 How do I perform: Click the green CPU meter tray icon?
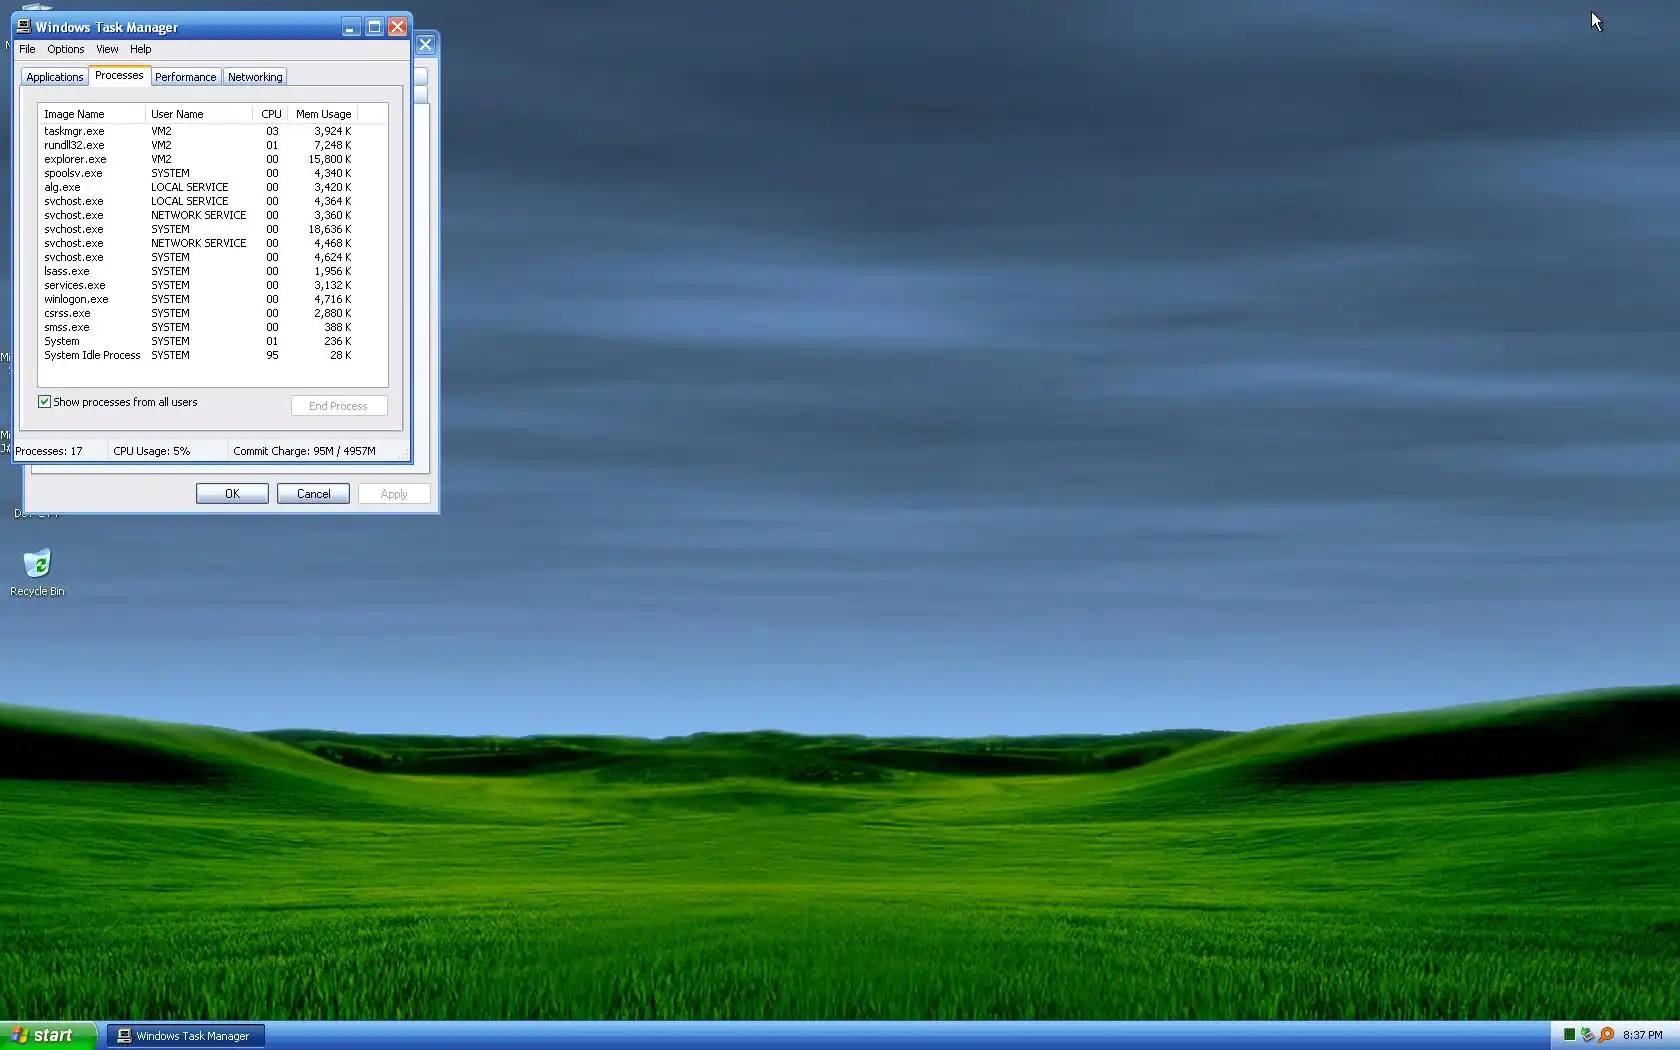click(1569, 1035)
